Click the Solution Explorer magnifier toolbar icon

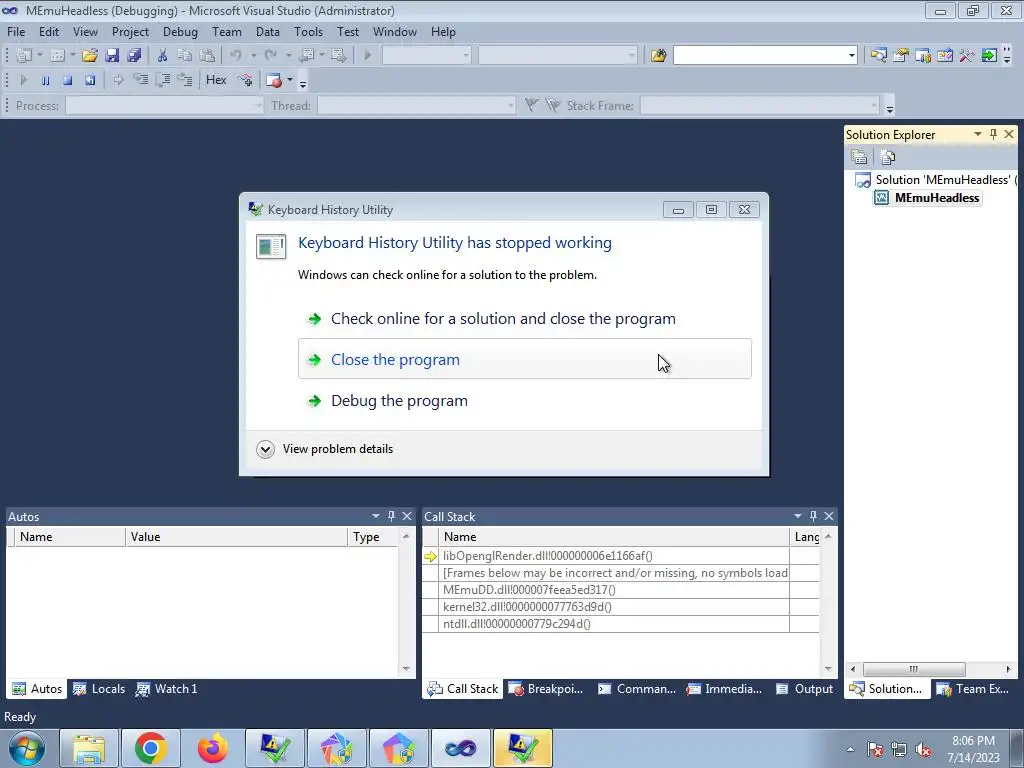click(878, 56)
